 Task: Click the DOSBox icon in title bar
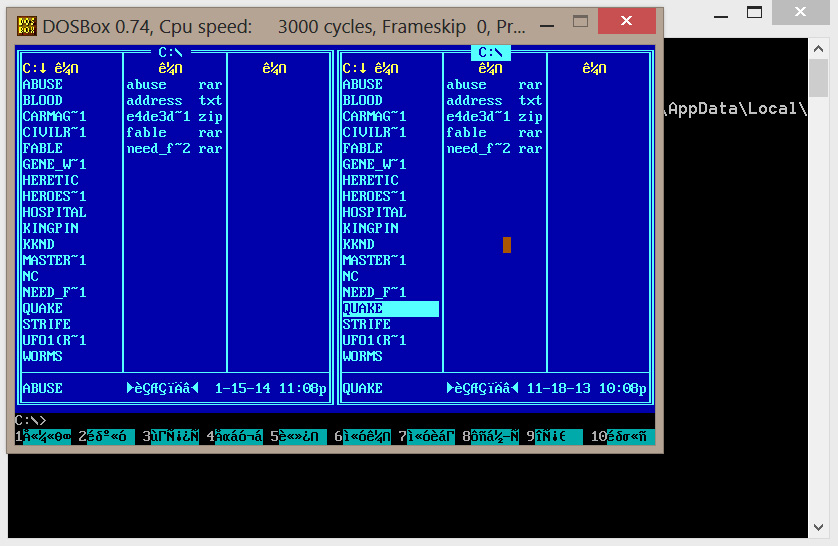coord(27,26)
